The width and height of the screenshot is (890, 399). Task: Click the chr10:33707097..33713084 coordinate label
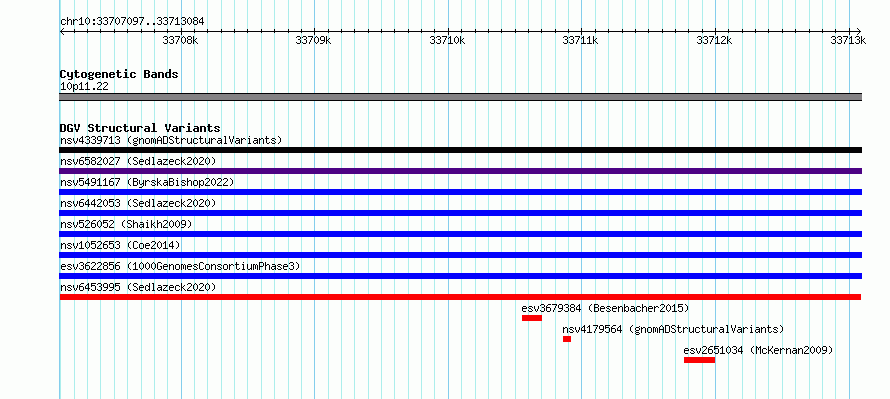[132, 22]
